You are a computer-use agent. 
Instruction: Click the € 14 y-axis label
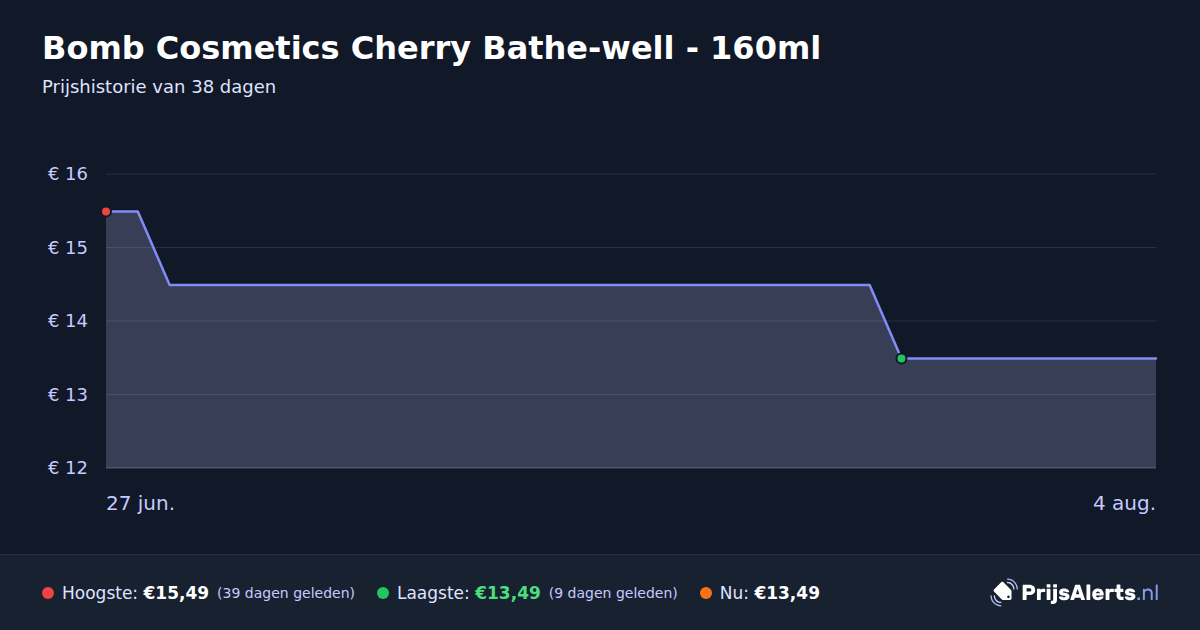(68, 321)
